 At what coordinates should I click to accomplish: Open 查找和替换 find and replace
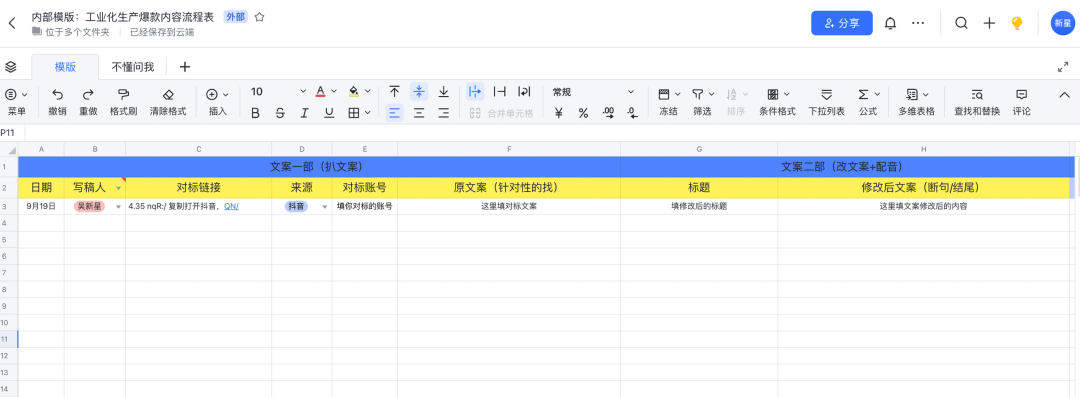tap(977, 101)
